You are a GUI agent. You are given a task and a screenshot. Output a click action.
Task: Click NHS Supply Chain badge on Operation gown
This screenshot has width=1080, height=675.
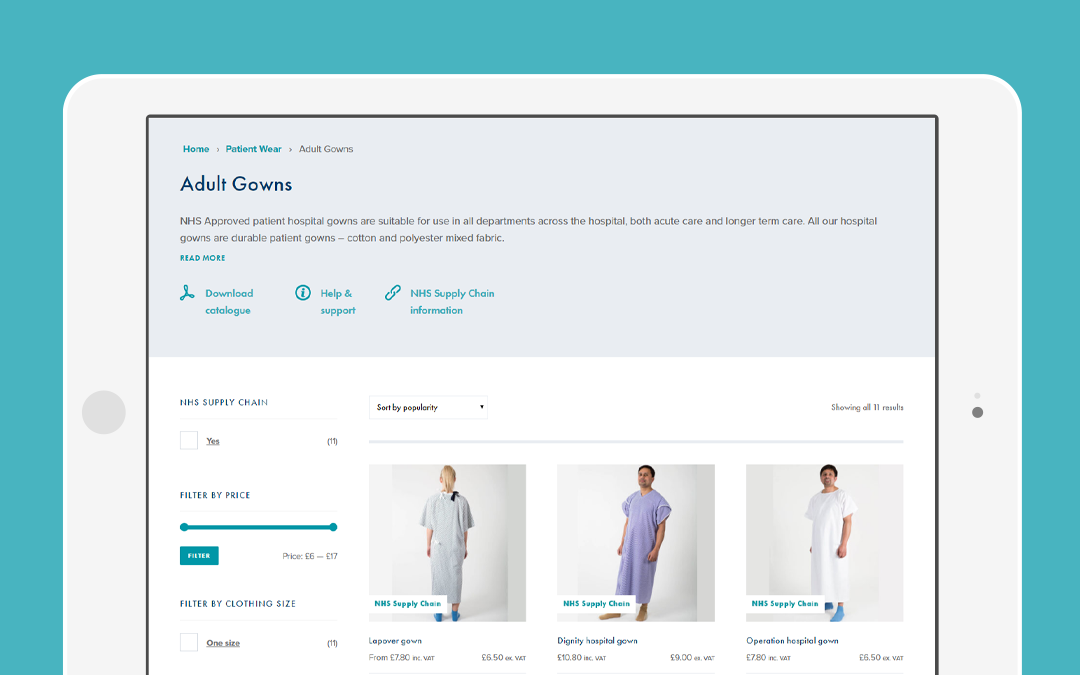click(785, 603)
